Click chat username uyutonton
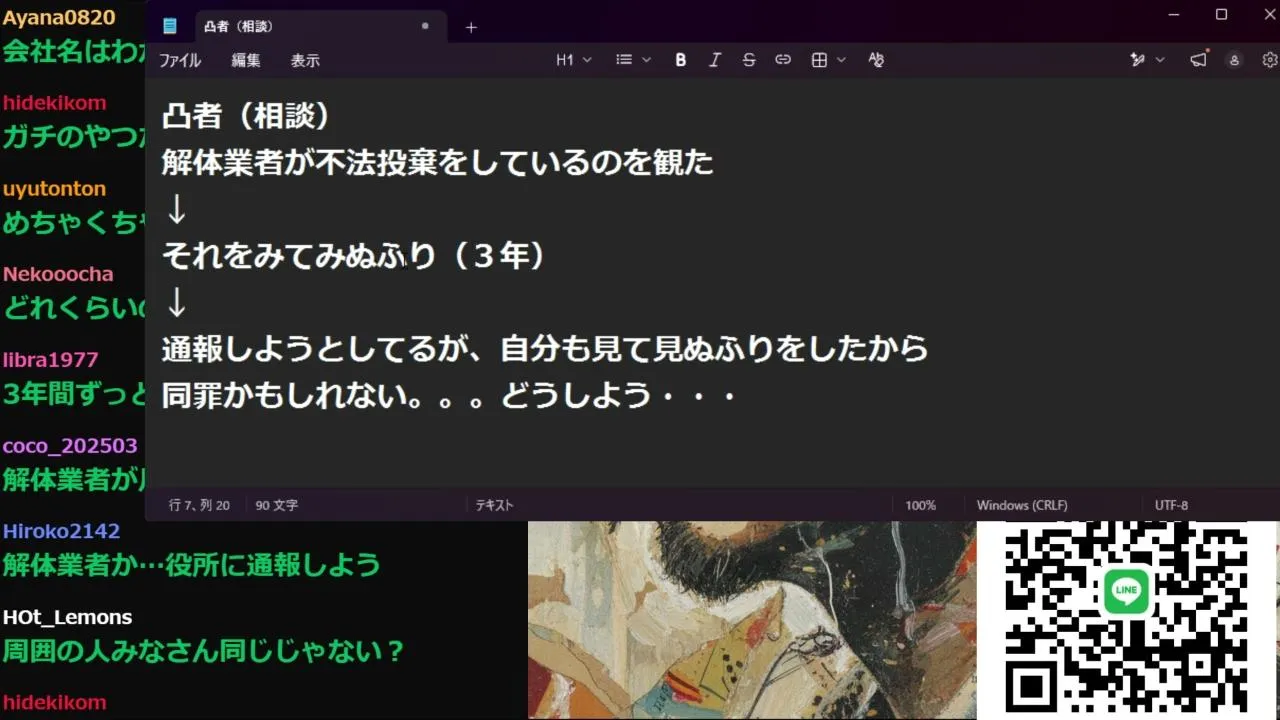The height and width of the screenshot is (720, 1280). pyautogui.click(x=54, y=189)
